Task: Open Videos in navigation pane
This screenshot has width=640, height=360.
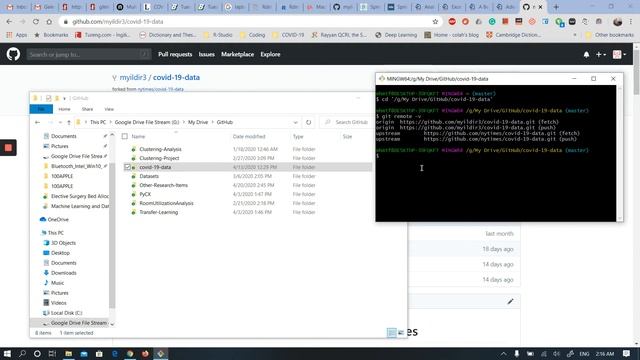Action: (x=59, y=303)
